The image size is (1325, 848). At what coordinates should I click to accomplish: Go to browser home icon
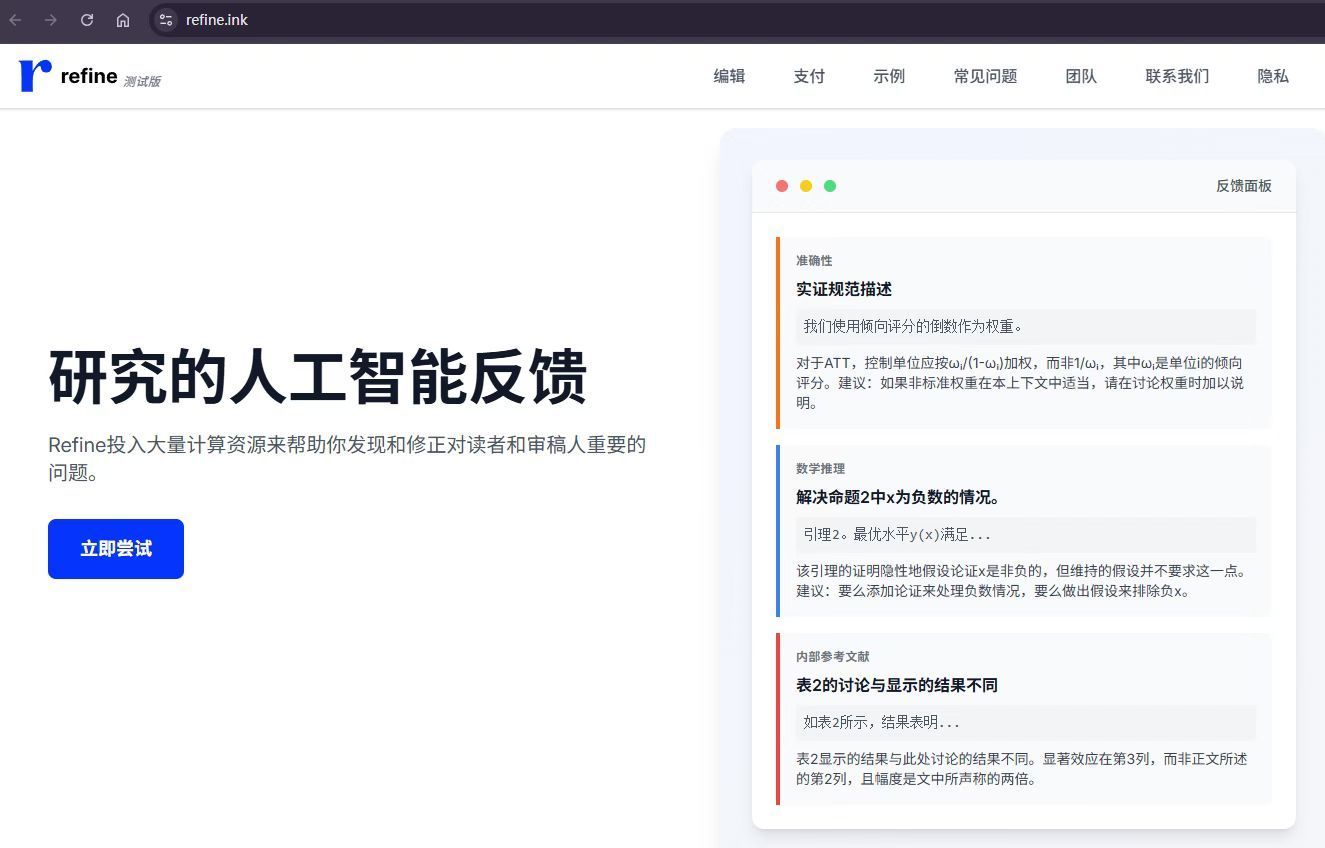coord(123,20)
